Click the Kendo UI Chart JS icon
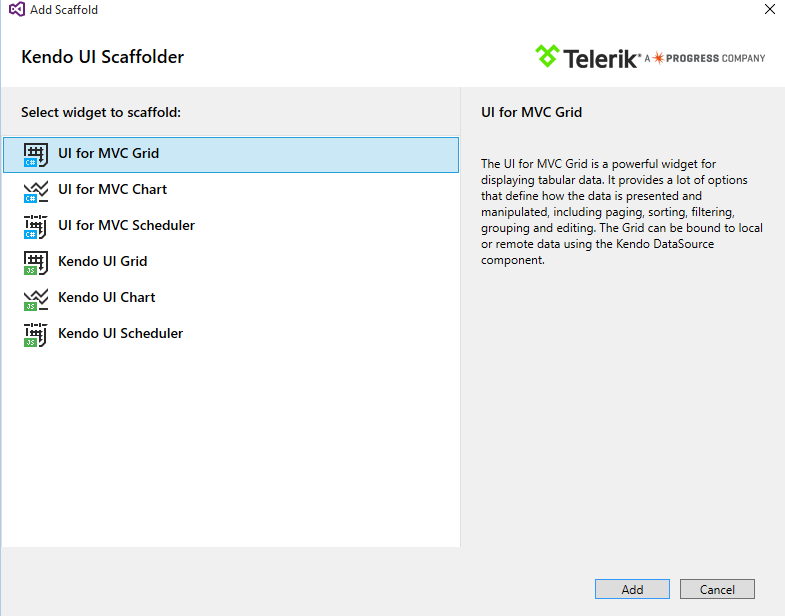785x616 pixels. click(36, 298)
